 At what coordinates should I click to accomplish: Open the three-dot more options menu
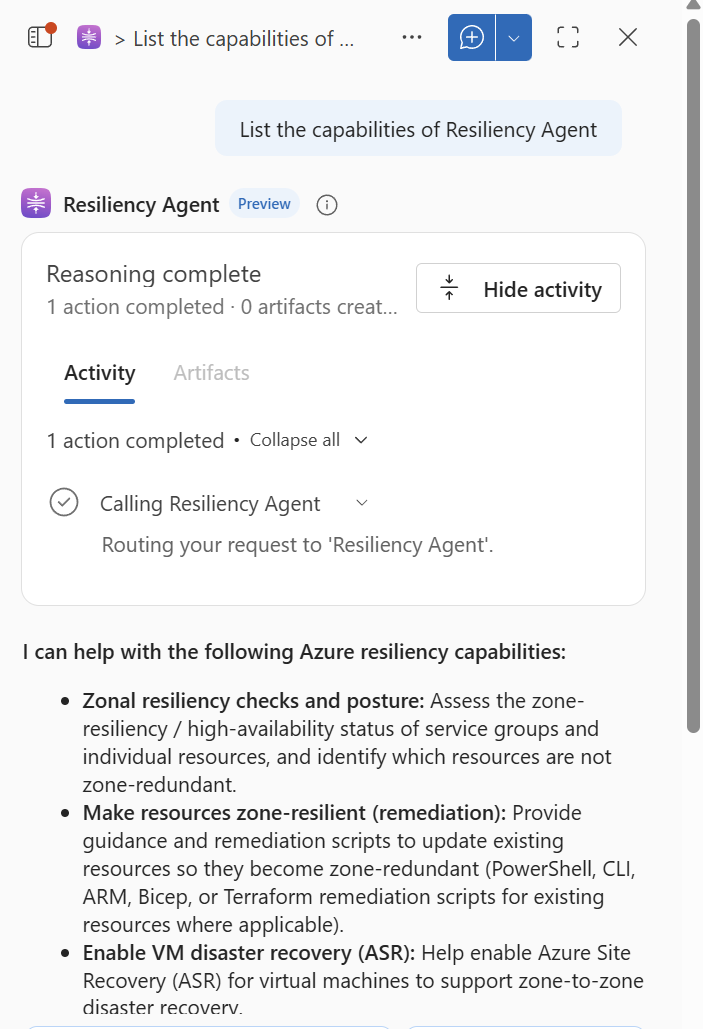coord(412,37)
